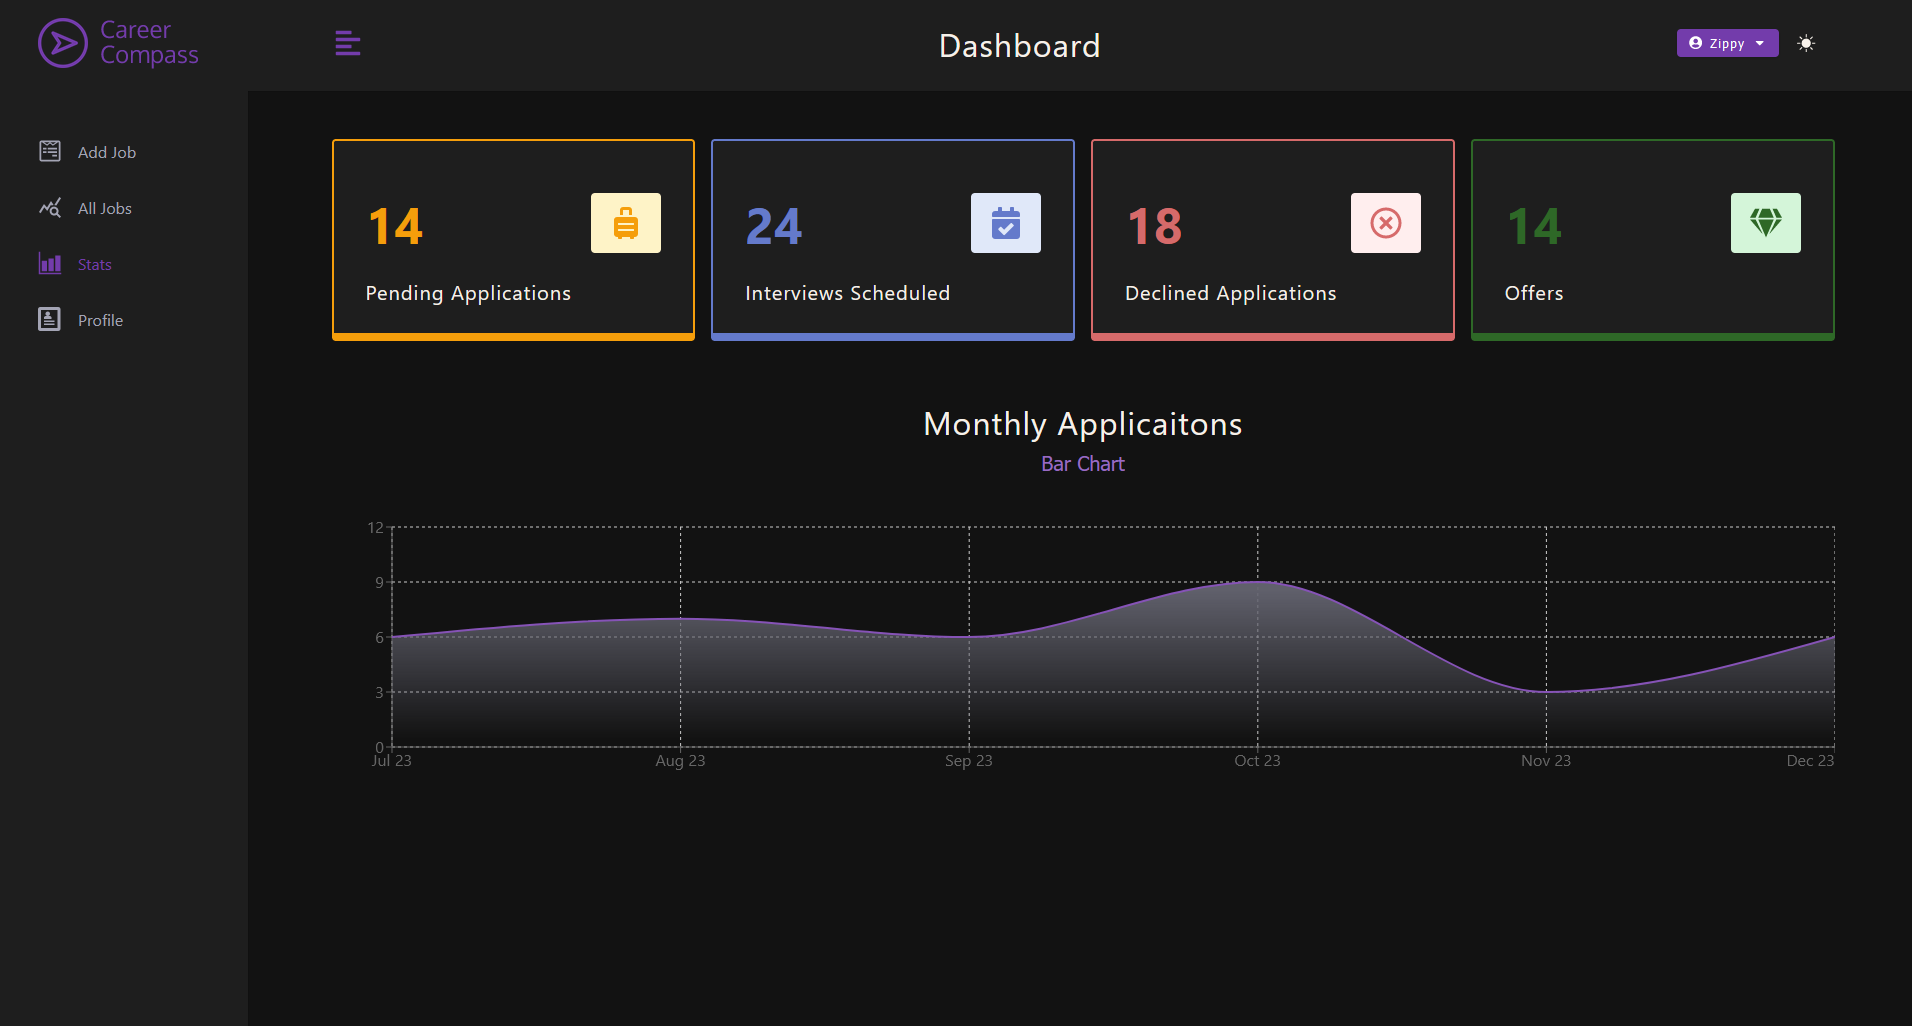Toggle light mode with the sun icon

pos(1807,43)
